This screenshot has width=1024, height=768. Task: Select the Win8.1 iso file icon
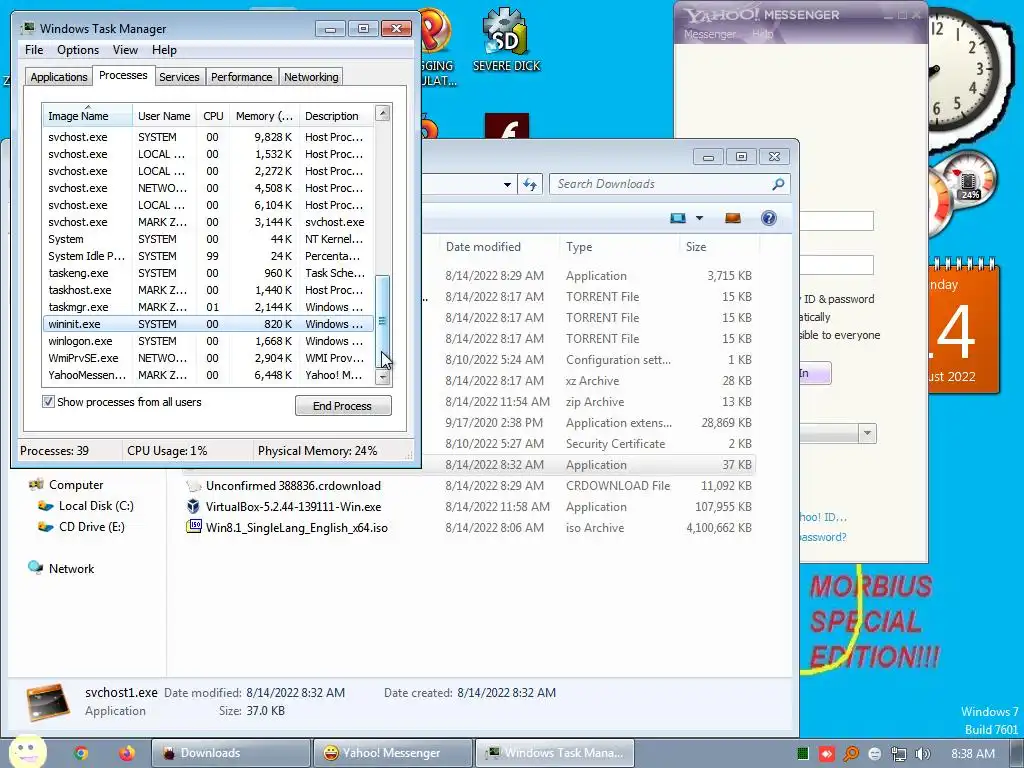click(193, 527)
